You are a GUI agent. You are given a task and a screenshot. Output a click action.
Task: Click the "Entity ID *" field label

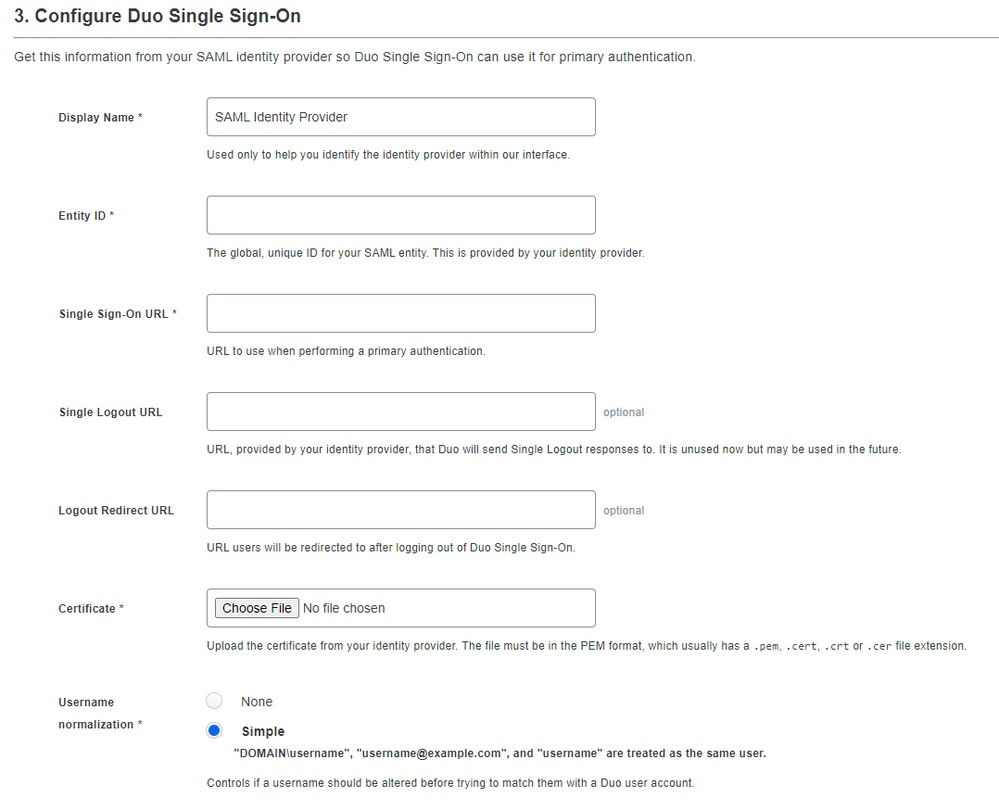(86, 216)
